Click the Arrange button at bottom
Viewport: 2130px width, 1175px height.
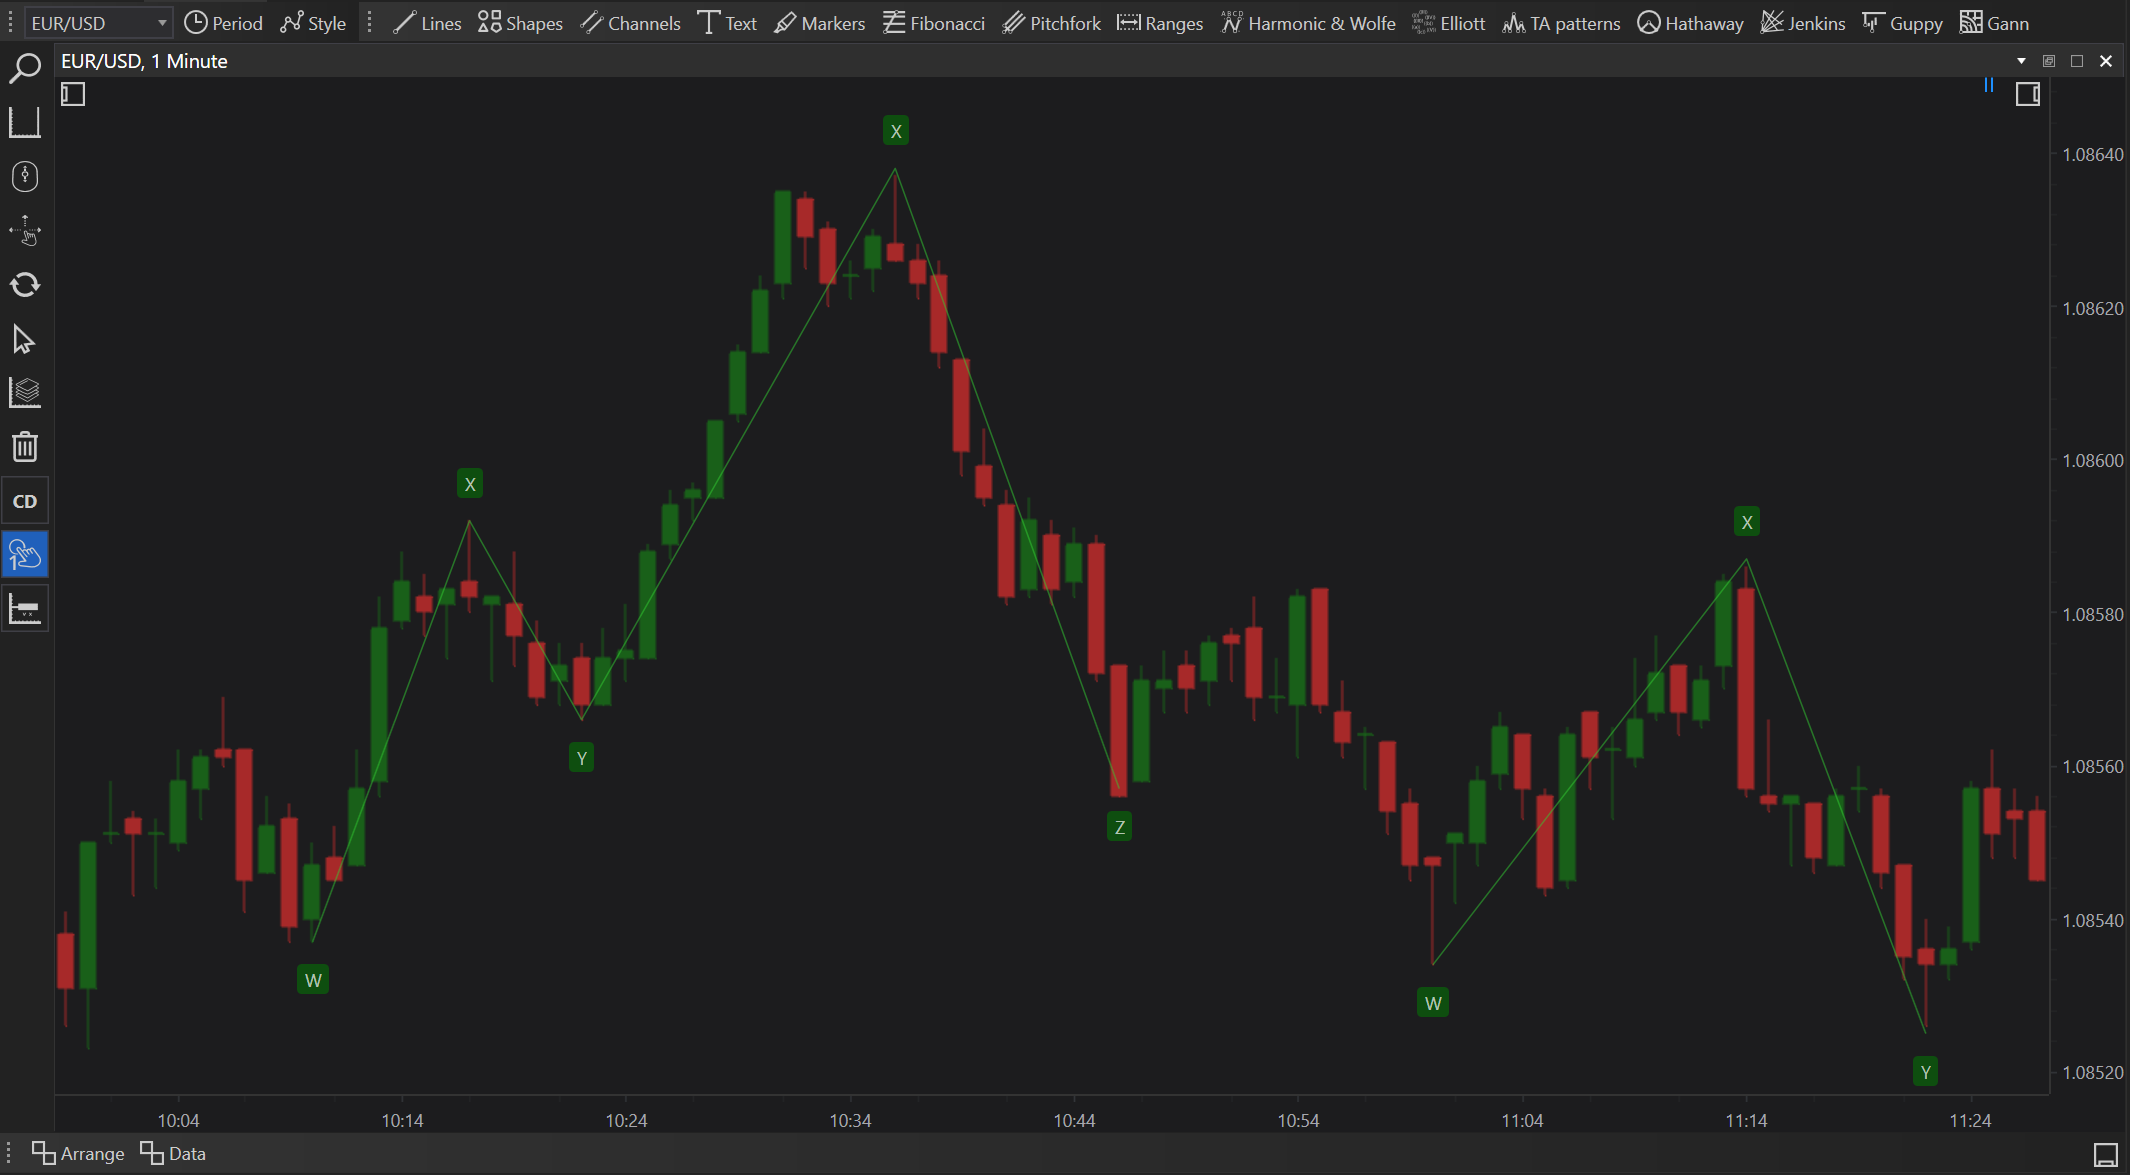[x=78, y=1153]
